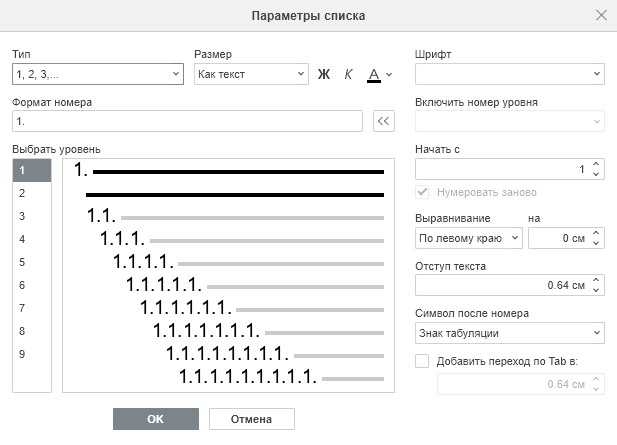The height and width of the screenshot is (445, 617).
Task: Open the Включить номер уровня dropdown
Action: click(x=510, y=121)
